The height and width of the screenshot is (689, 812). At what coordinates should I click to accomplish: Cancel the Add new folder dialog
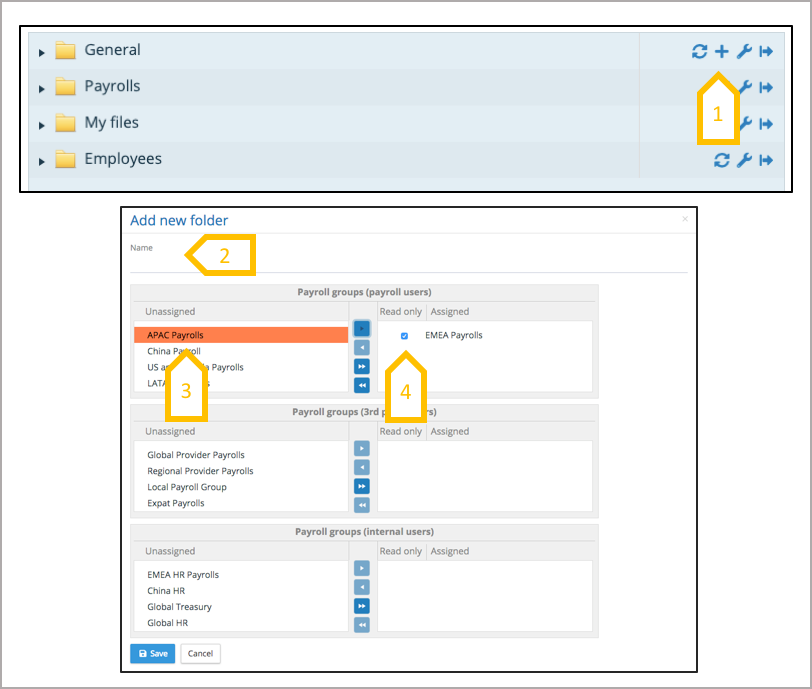(200, 653)
